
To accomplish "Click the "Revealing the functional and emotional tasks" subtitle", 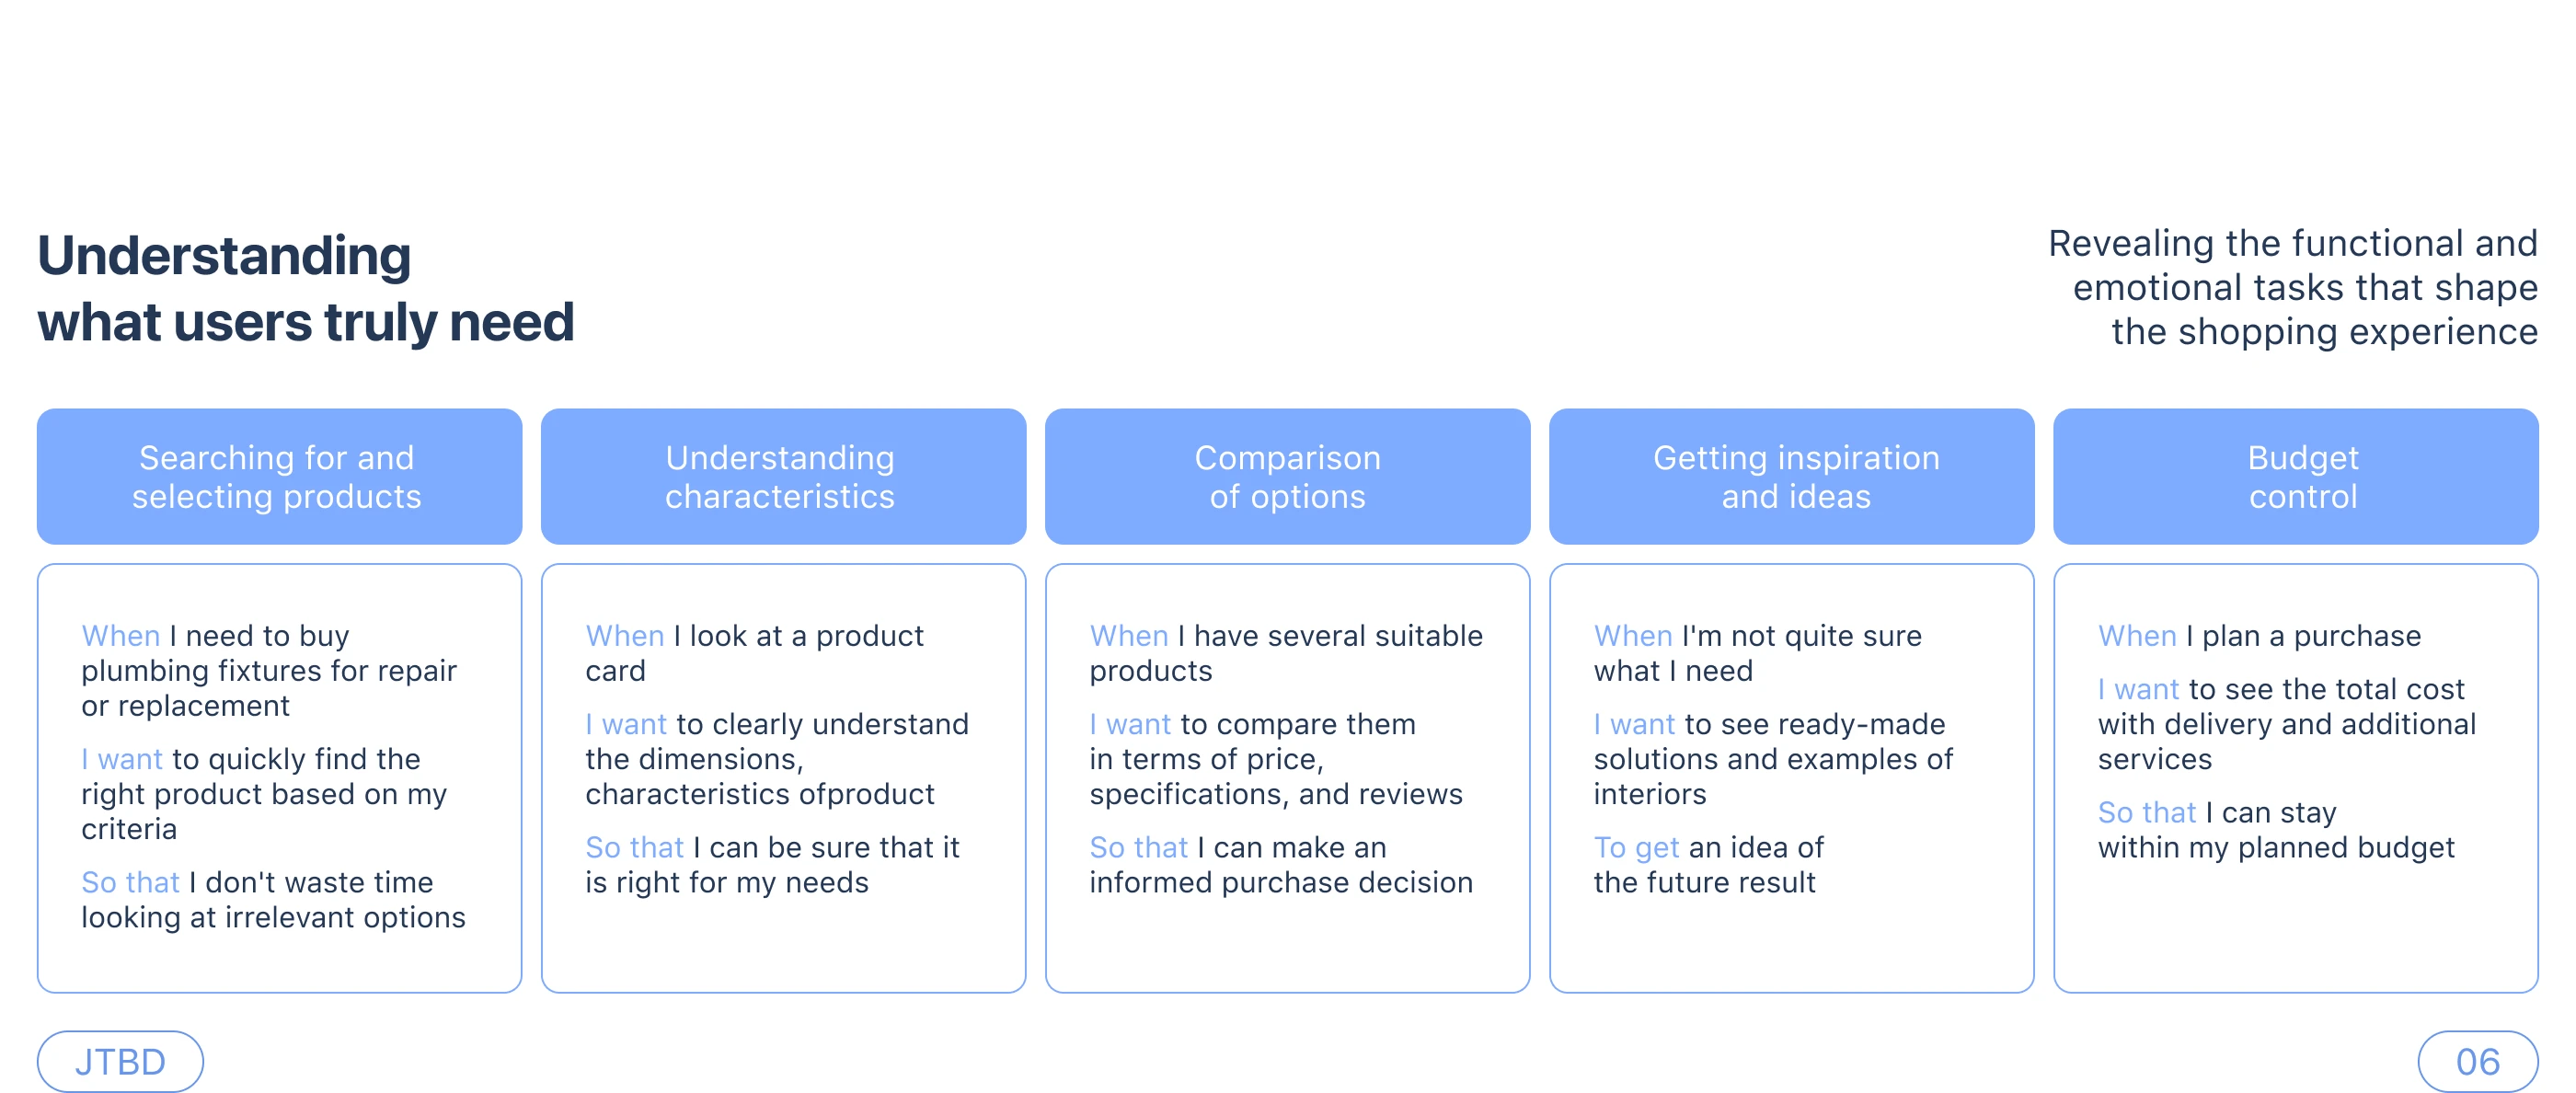I will [2292, 287].
